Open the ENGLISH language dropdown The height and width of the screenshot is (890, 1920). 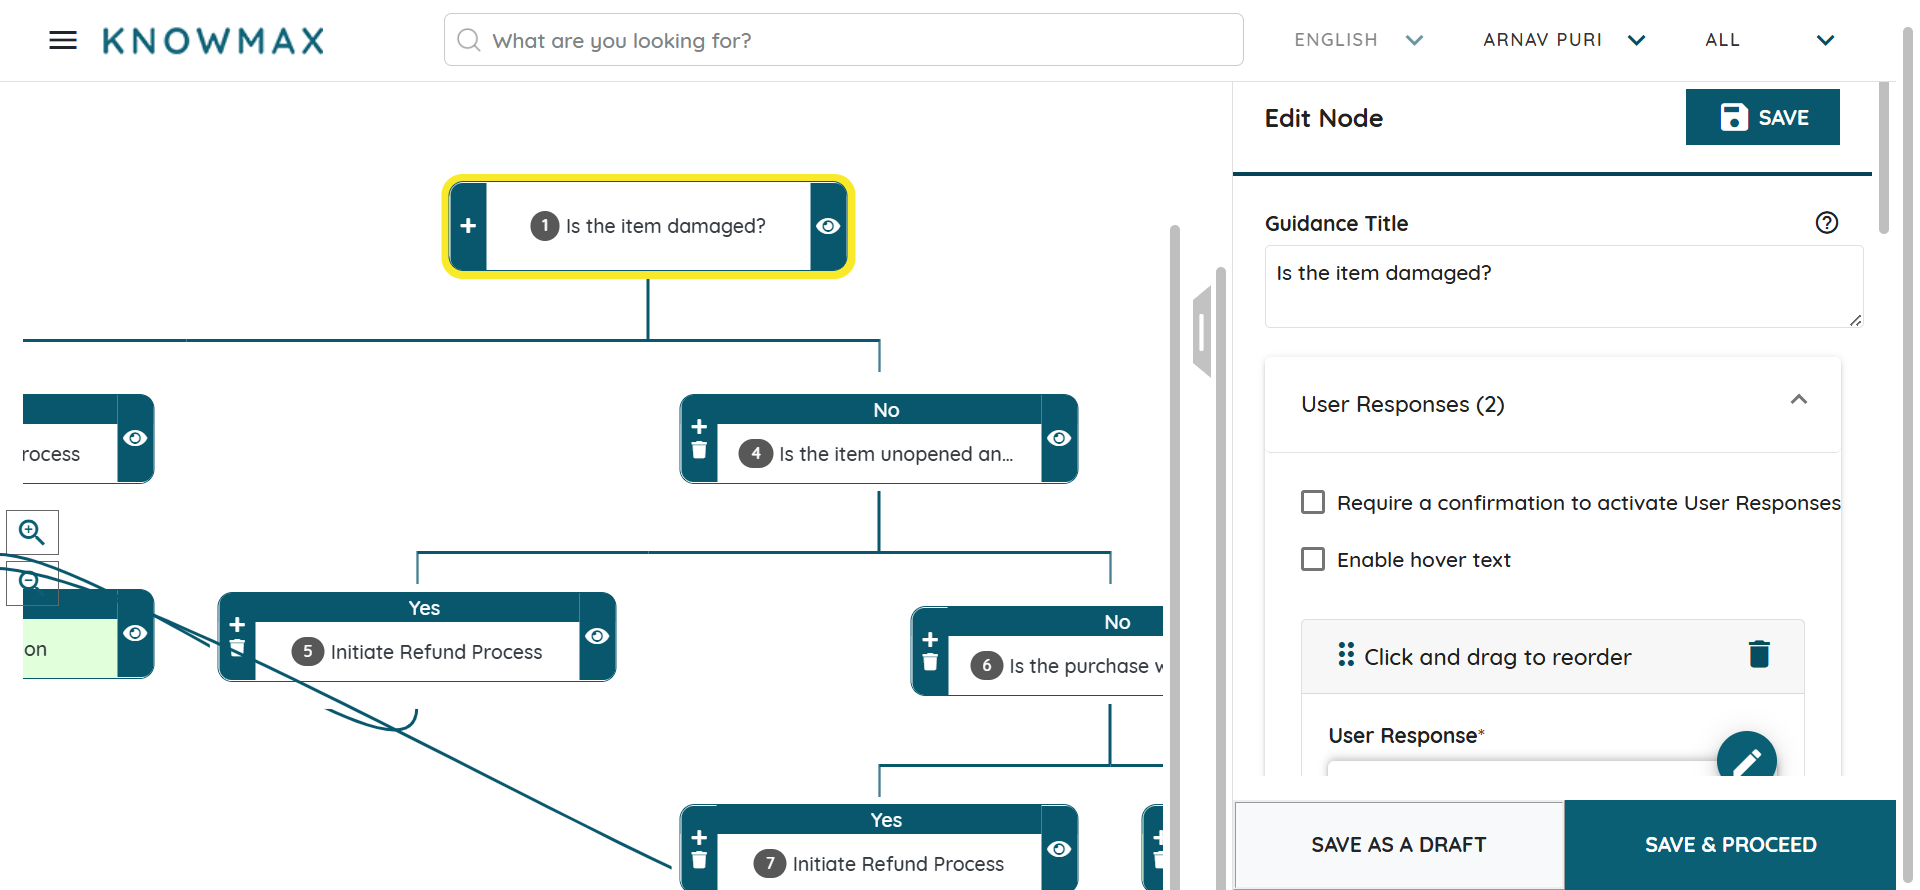point(1358,40)
